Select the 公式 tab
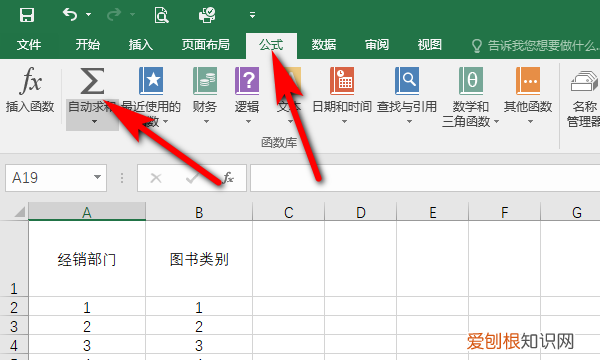This screenshot has height=360, width=600. (x=271, y=45)
